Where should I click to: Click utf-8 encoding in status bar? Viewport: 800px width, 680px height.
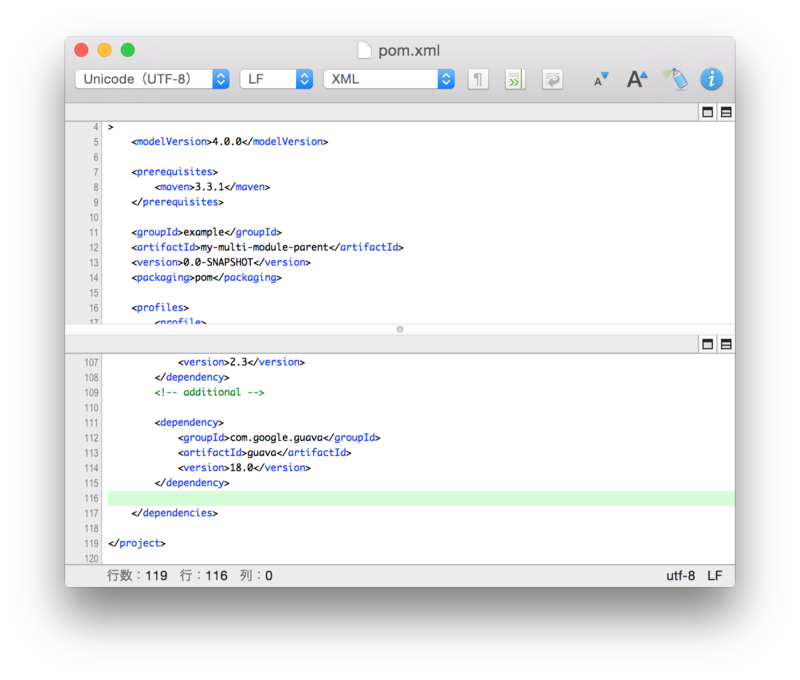[x=680, y=576]
